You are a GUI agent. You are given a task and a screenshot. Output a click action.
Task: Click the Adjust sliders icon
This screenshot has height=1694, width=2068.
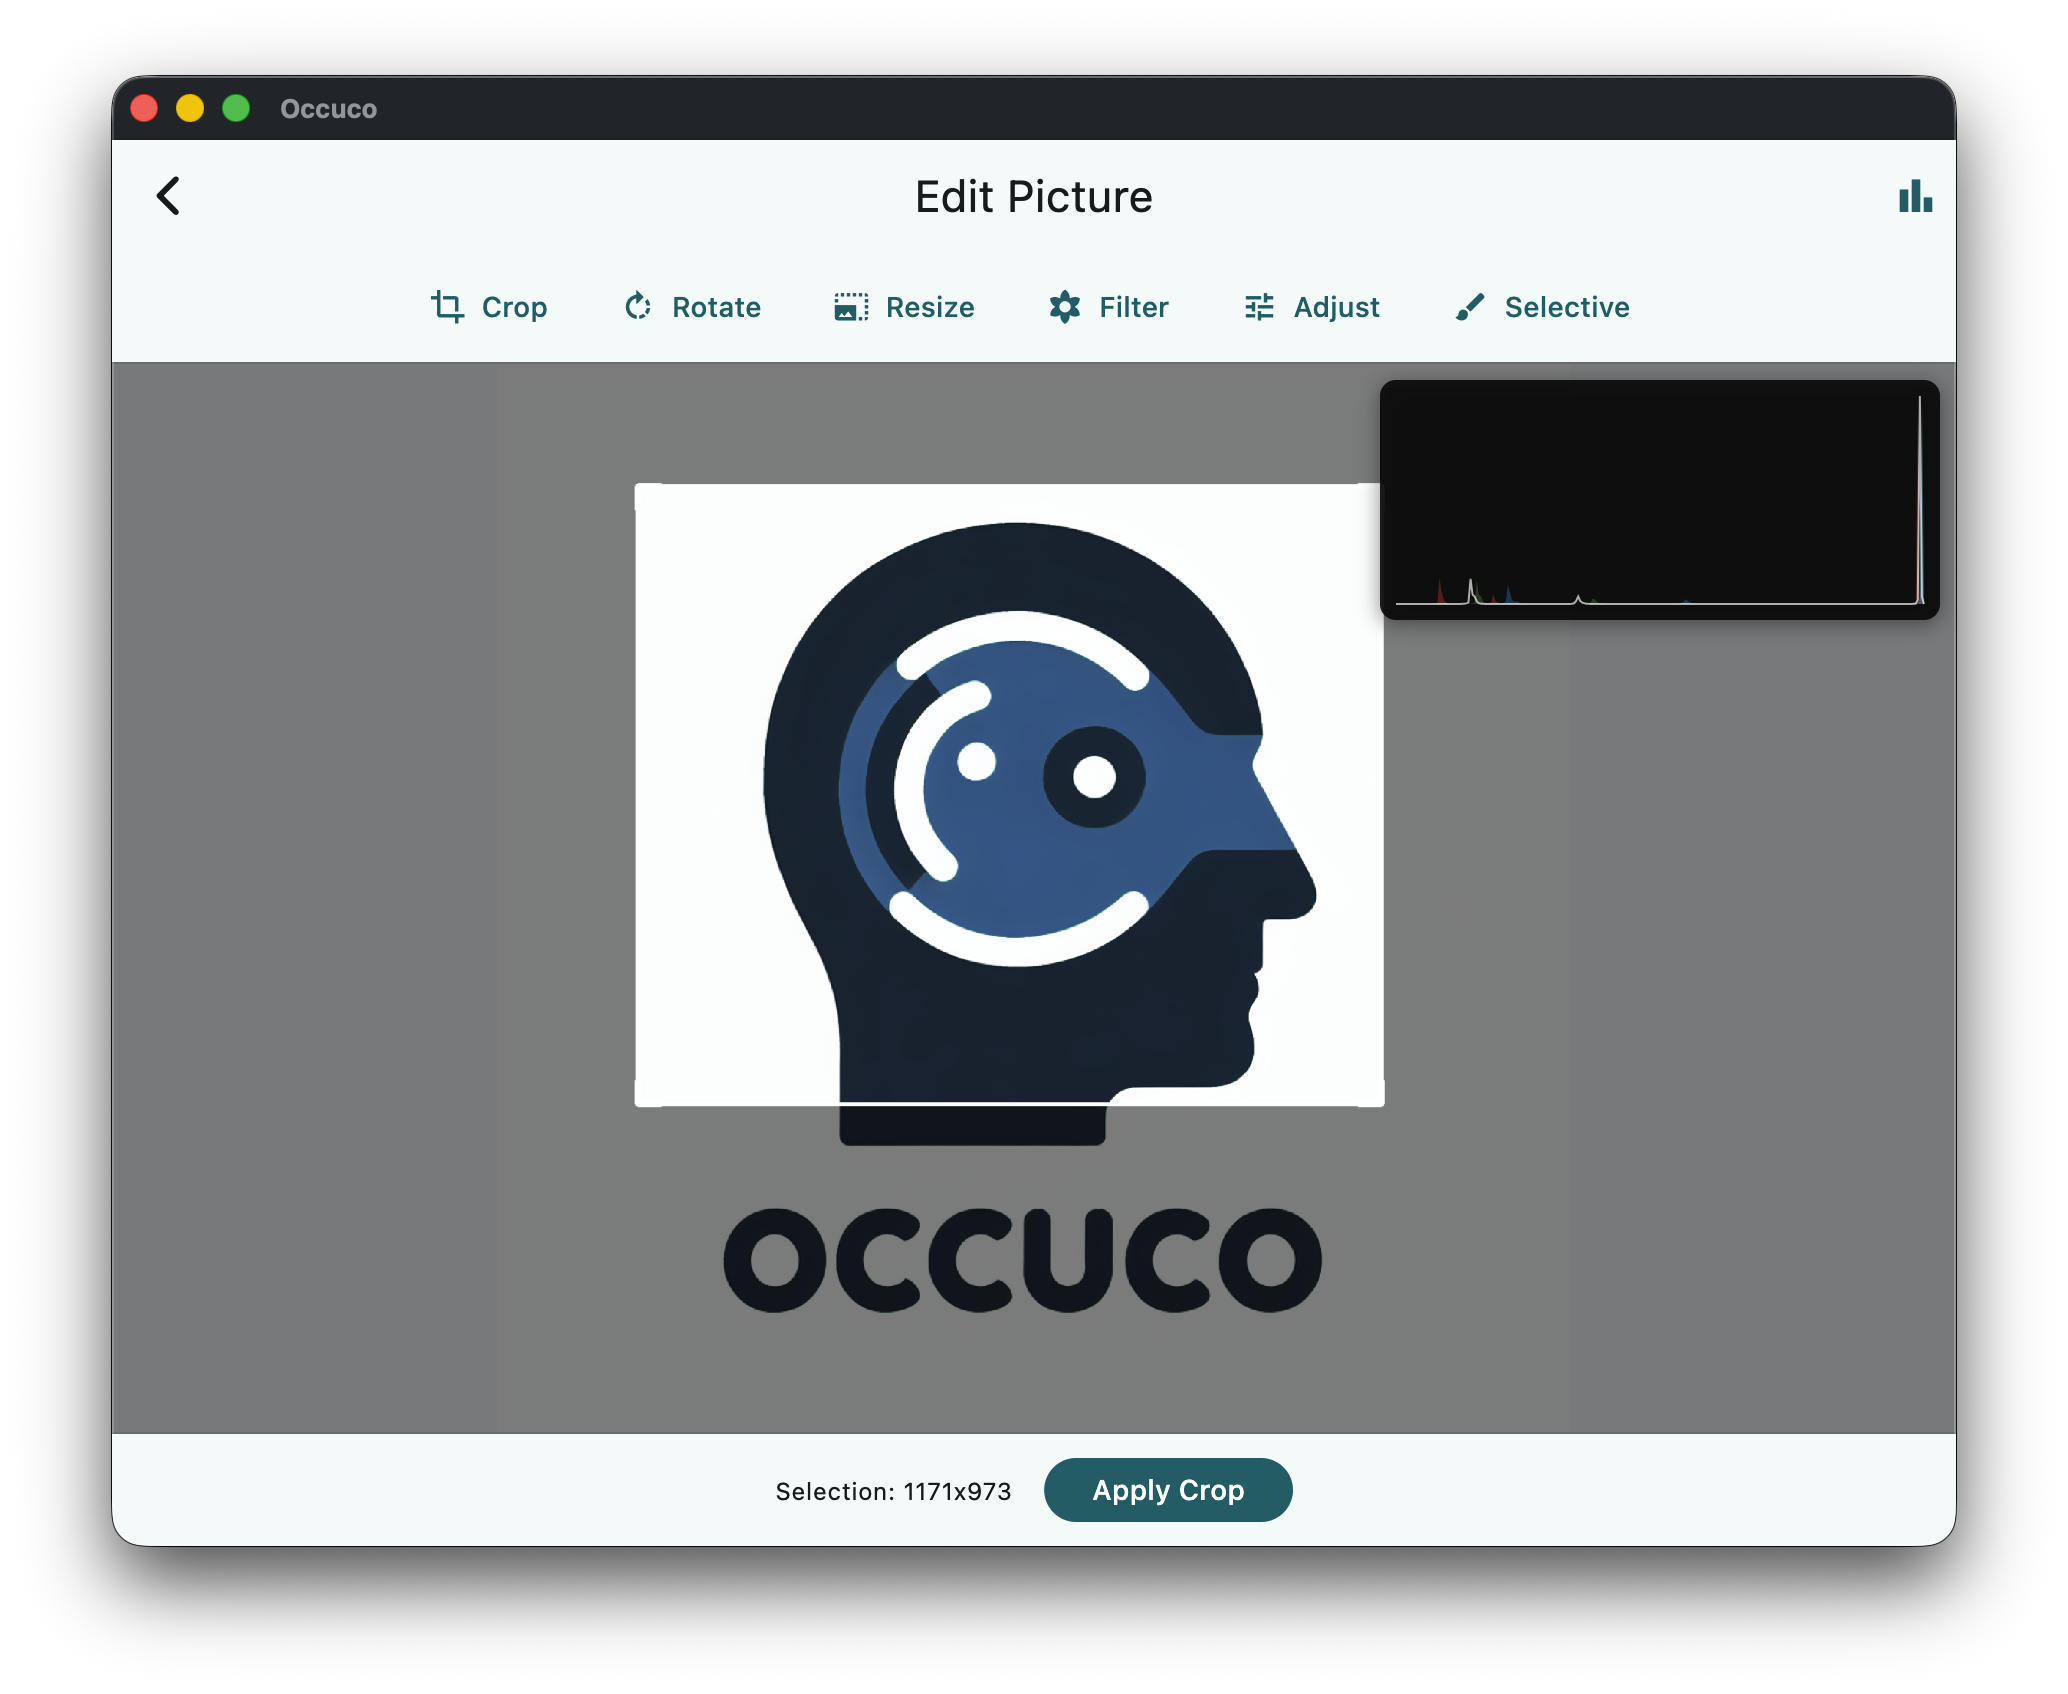1259,307
